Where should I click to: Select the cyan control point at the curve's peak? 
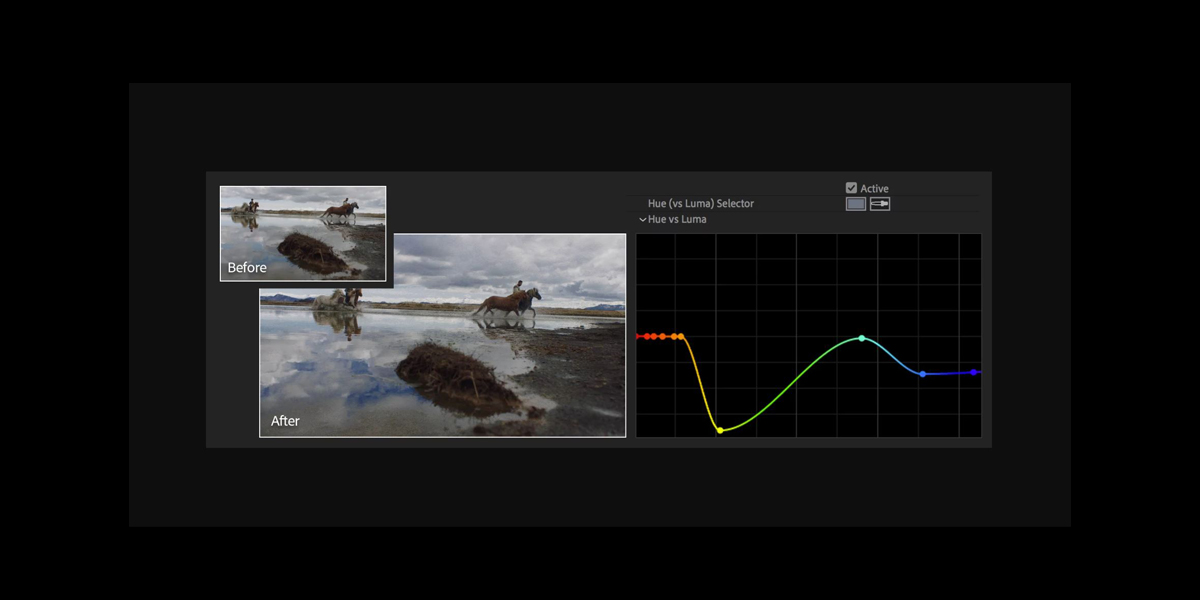[x=861, y=338]
